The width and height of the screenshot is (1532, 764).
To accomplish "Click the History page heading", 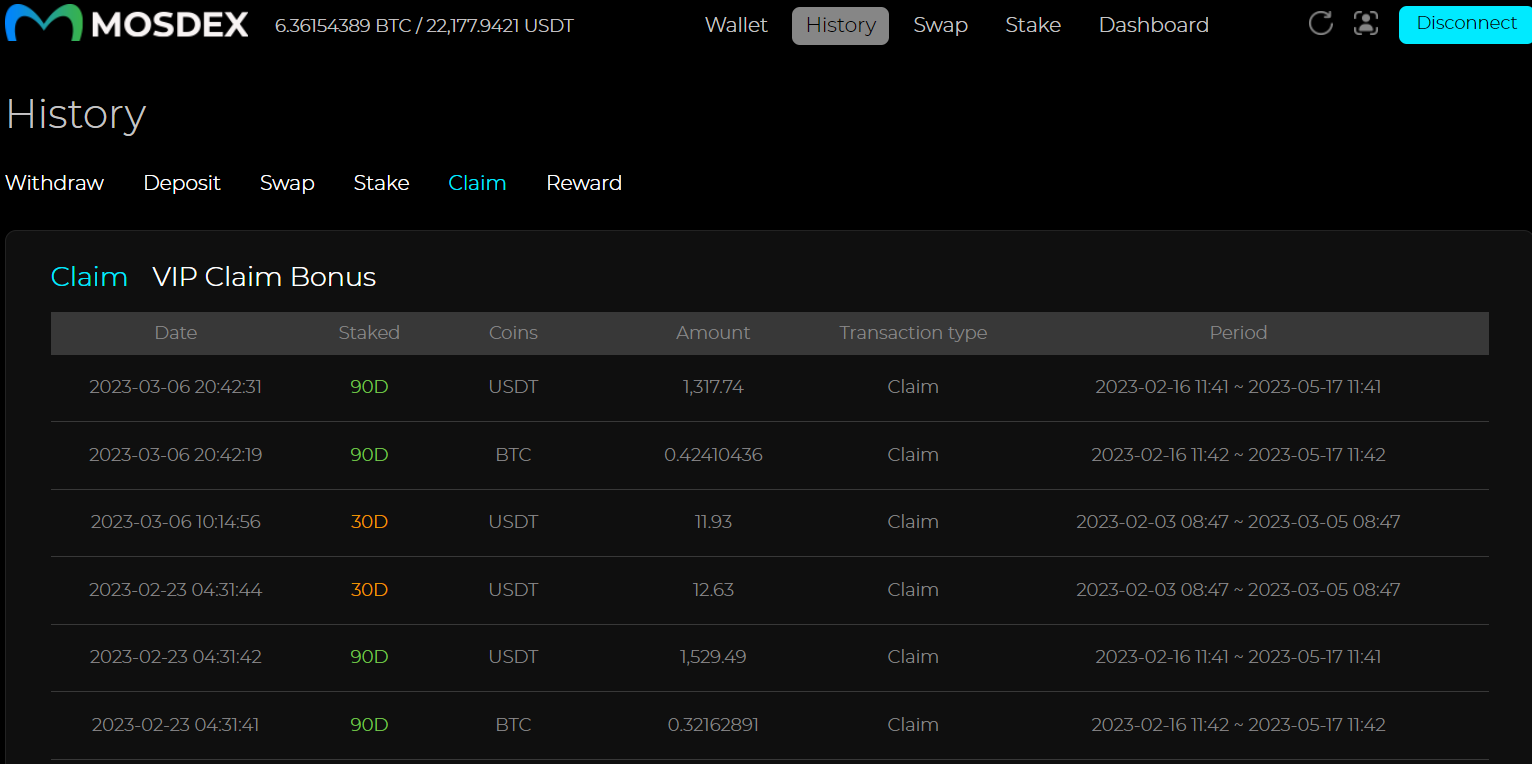I will [x=76, y=114].
